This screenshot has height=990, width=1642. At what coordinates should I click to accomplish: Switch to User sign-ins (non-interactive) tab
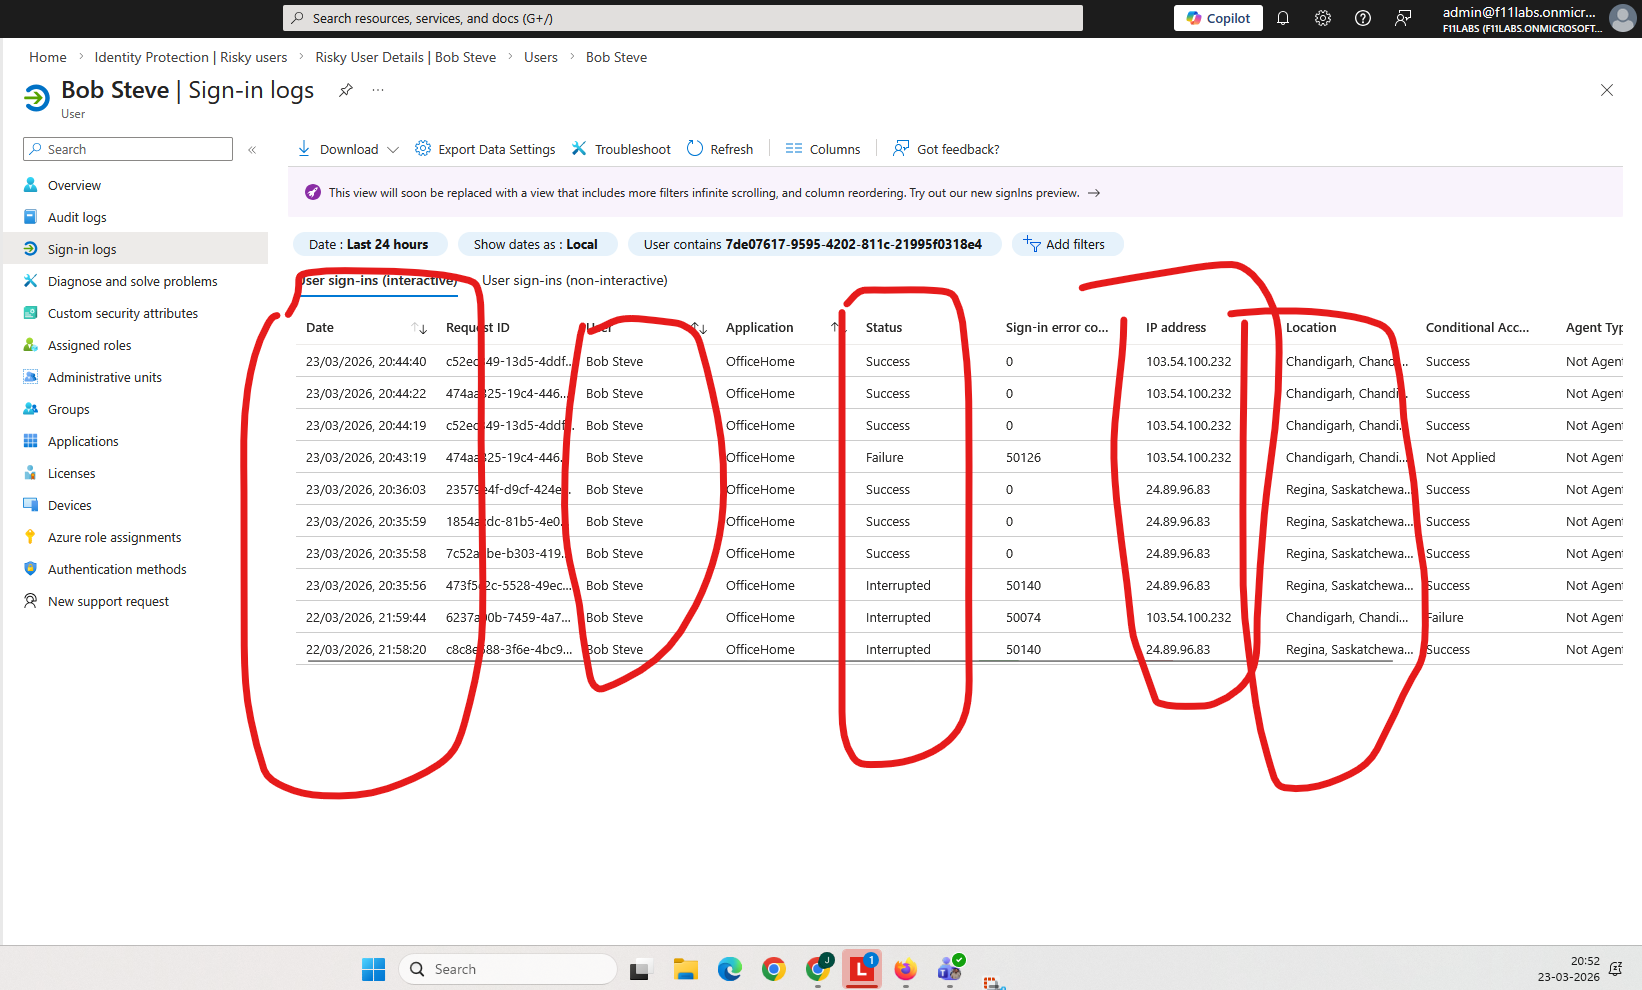point(575,280)
